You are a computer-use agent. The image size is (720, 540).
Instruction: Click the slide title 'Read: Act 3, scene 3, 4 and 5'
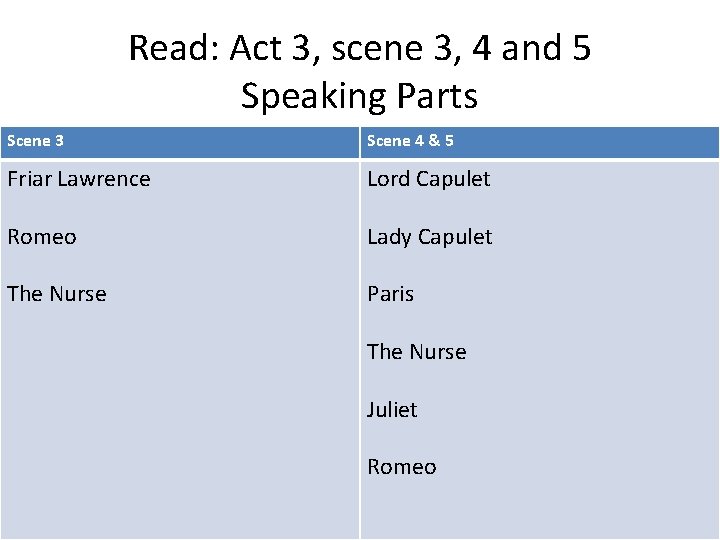[360, 48]
